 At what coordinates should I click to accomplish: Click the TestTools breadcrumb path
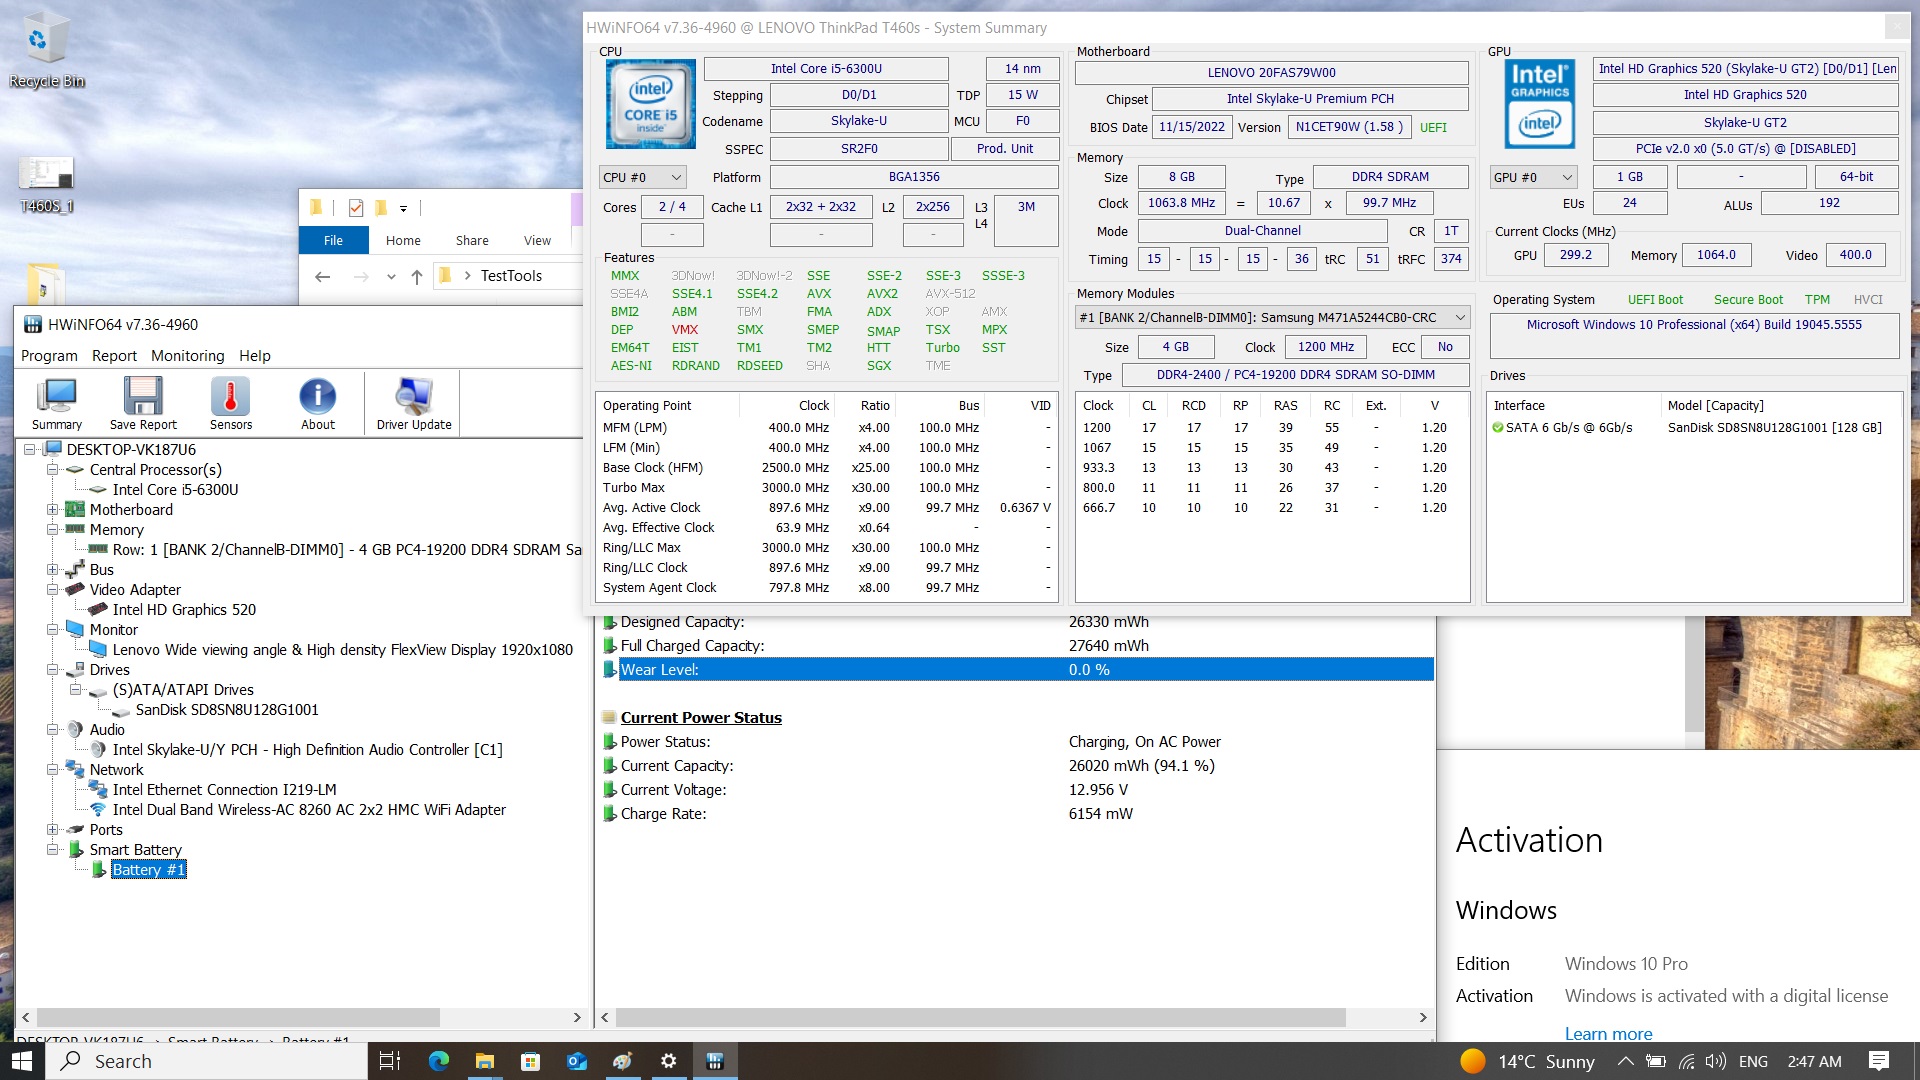pos(511,276)
